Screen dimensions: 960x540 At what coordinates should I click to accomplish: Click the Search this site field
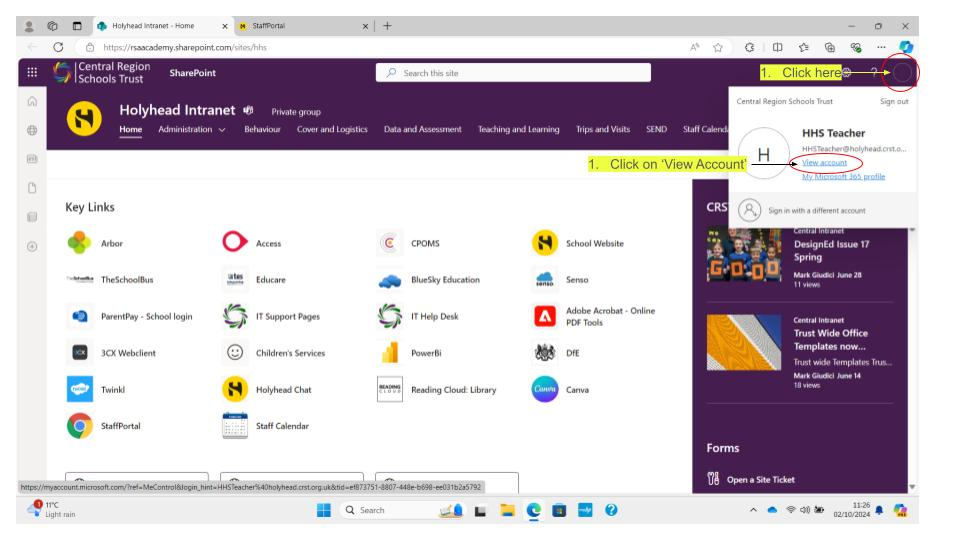[513, 73]
